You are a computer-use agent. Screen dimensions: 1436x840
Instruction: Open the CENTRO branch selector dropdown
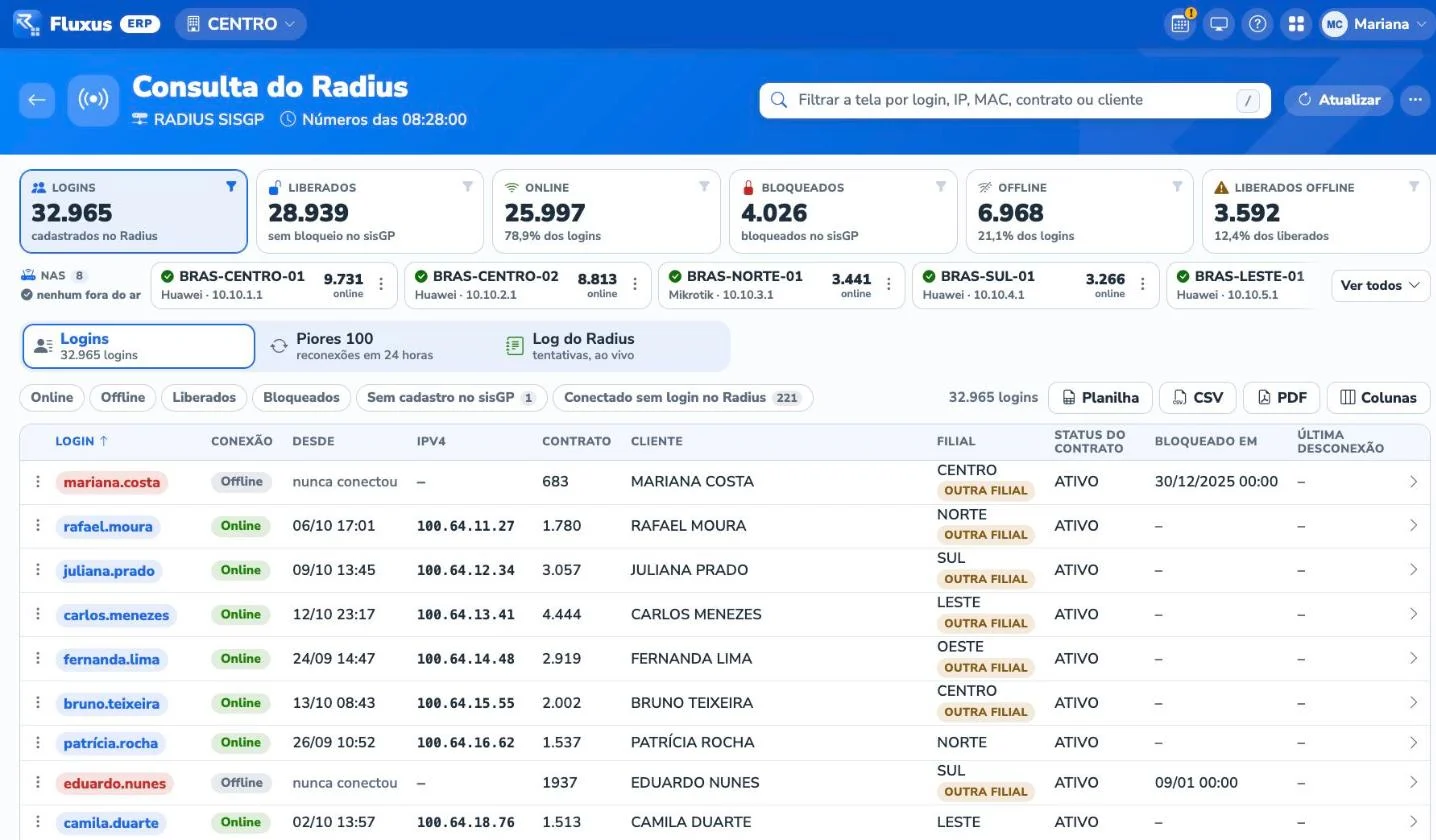click(x=241, y=24)
